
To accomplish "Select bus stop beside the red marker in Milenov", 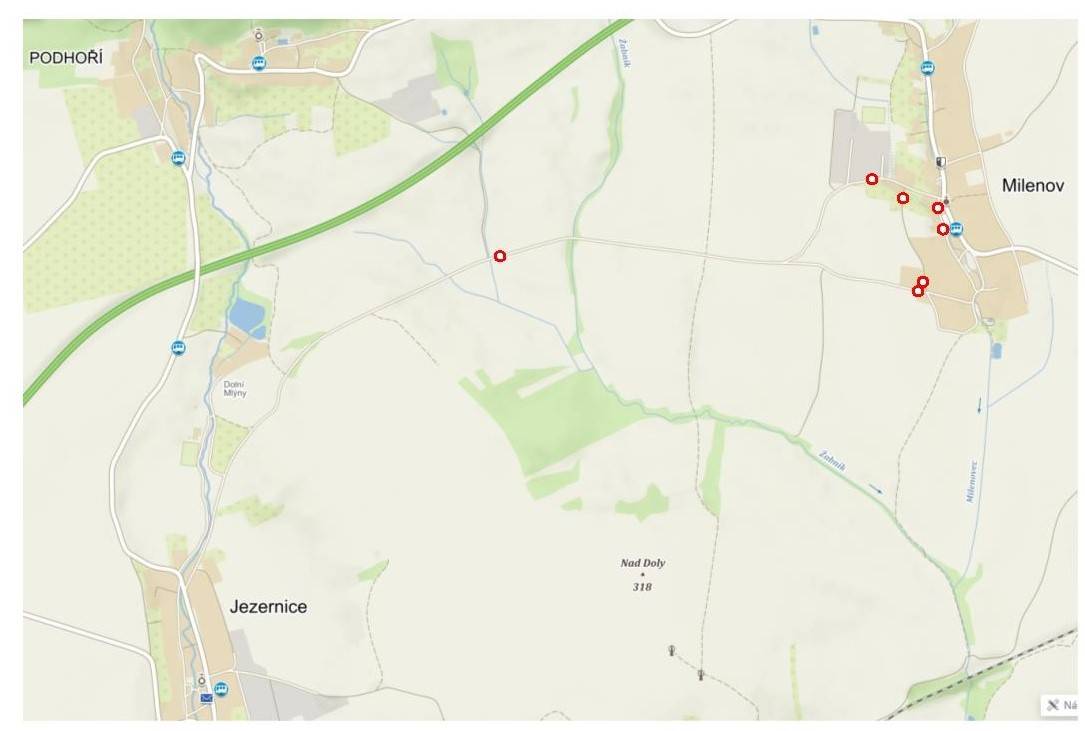I will [956, 228].
